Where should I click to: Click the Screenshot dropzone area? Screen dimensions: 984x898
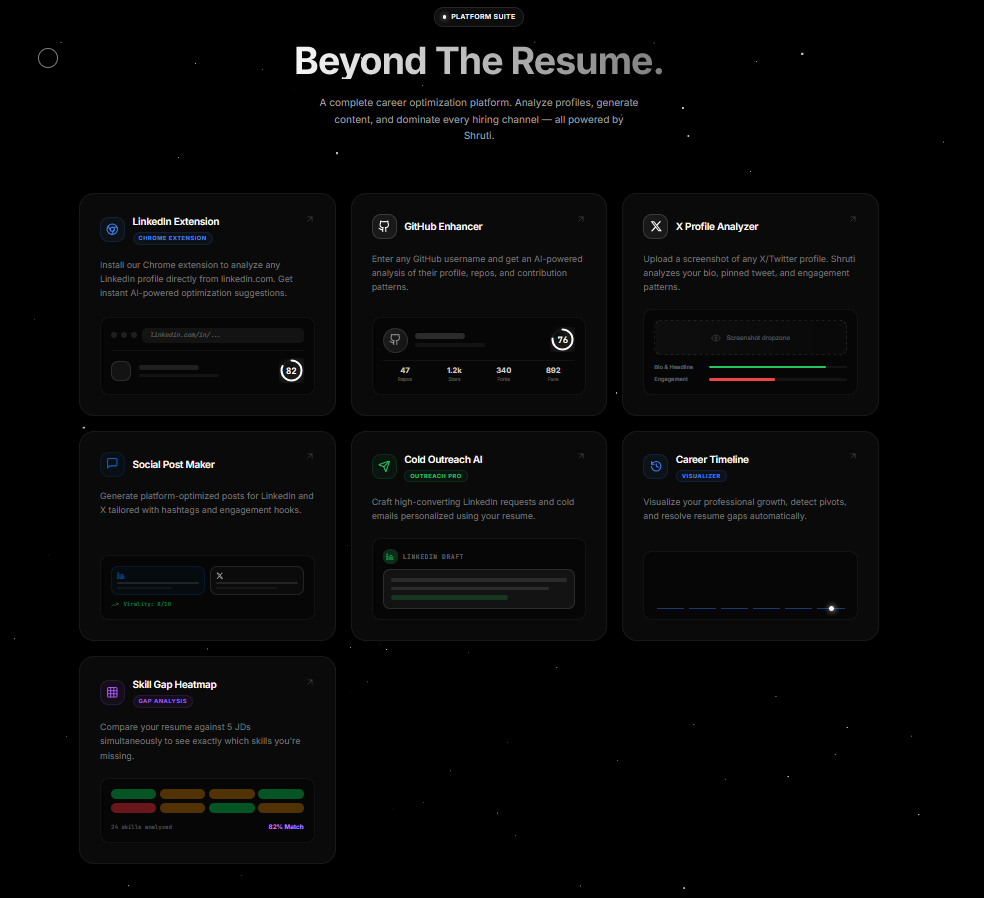[x=751, y=338]
